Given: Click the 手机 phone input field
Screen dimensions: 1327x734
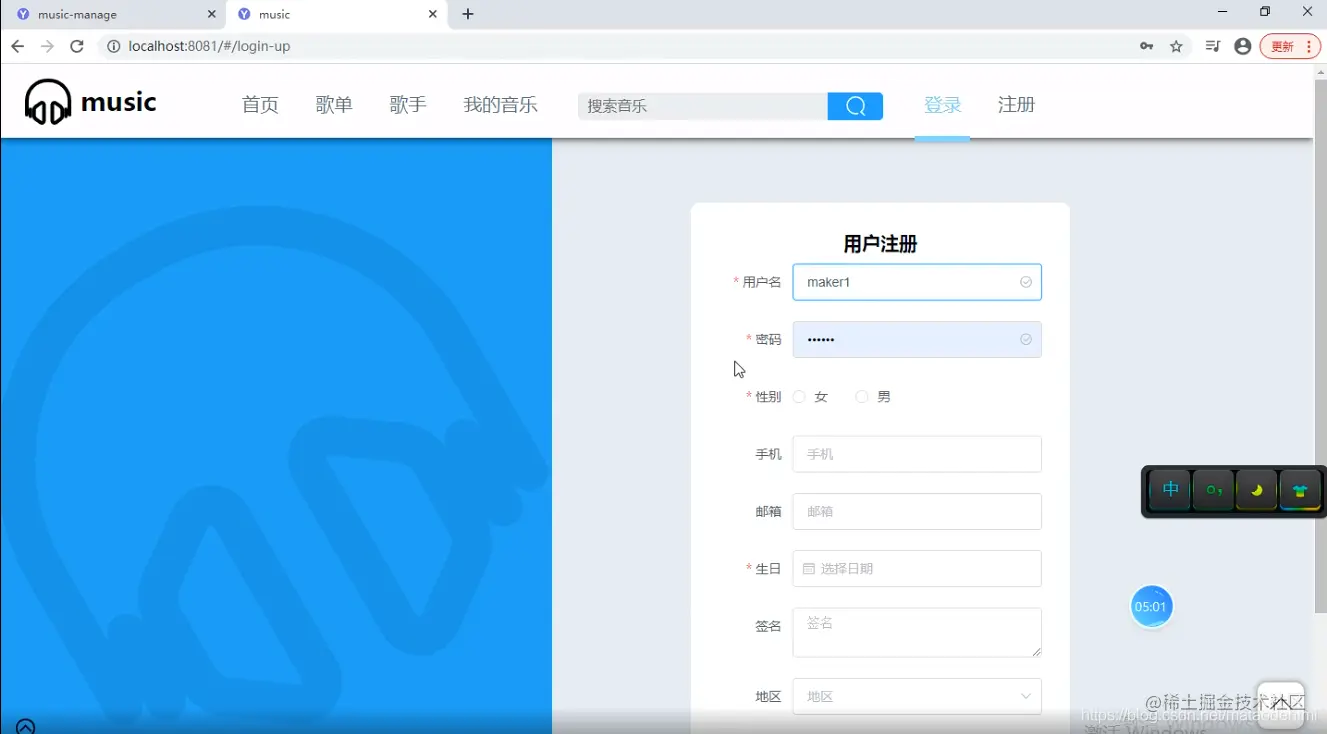Looking at the screenshot, I should pos(916,453).
